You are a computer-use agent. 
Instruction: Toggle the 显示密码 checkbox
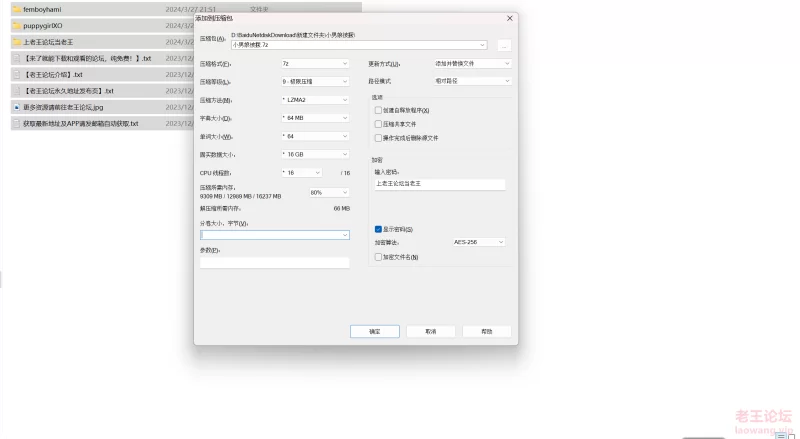378,229
